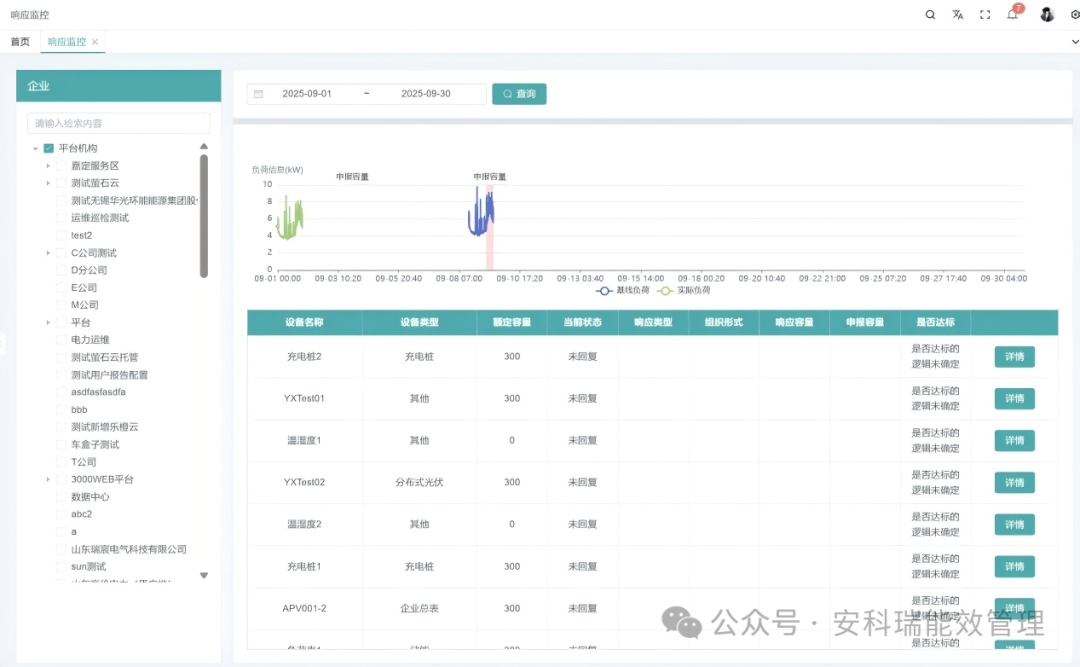Select the sun测试 tree item
This screenshot has width=1080, height=667.
[88, 566]
